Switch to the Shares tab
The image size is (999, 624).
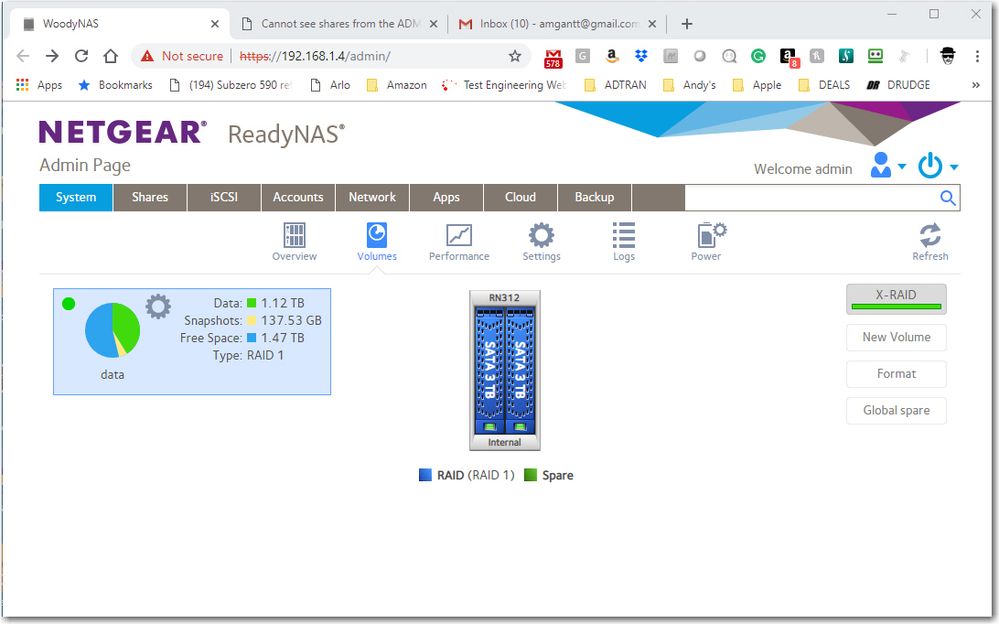150,197
